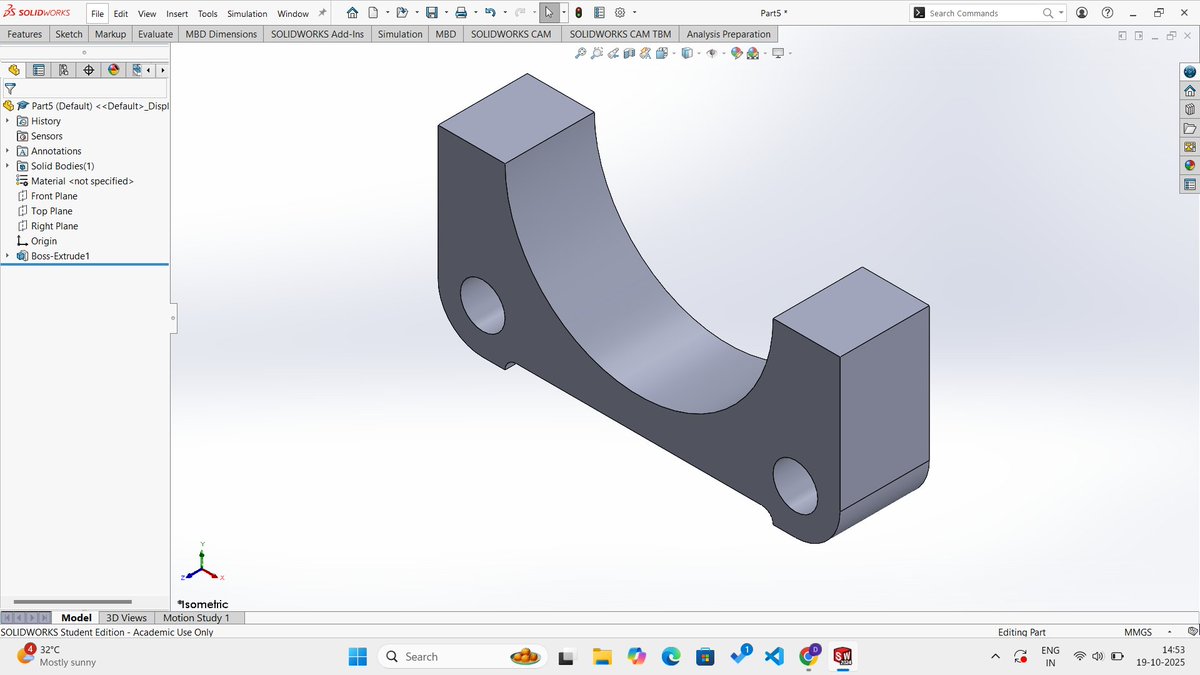The image size is (1200, 675).
Task: Click Apply Scene icon
Action: (752, 53)
